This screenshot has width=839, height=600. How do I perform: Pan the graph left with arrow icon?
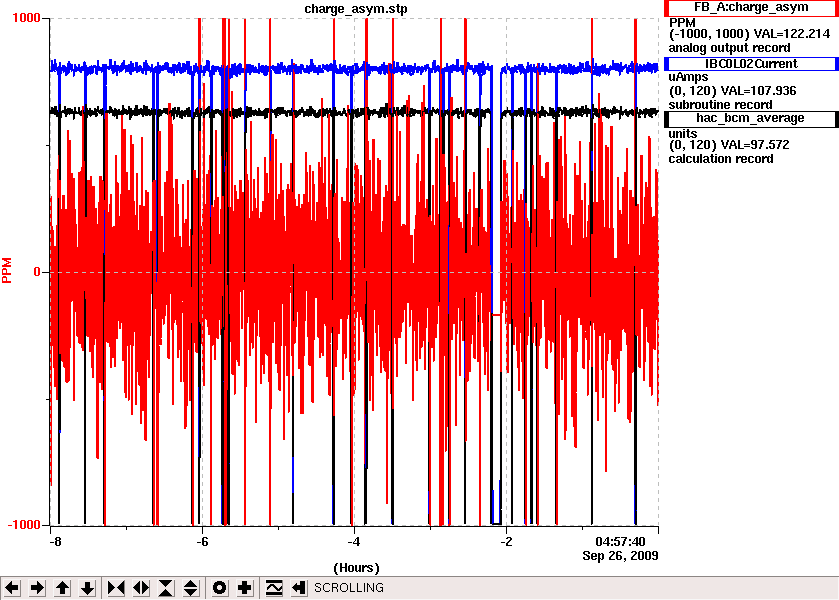12,588
